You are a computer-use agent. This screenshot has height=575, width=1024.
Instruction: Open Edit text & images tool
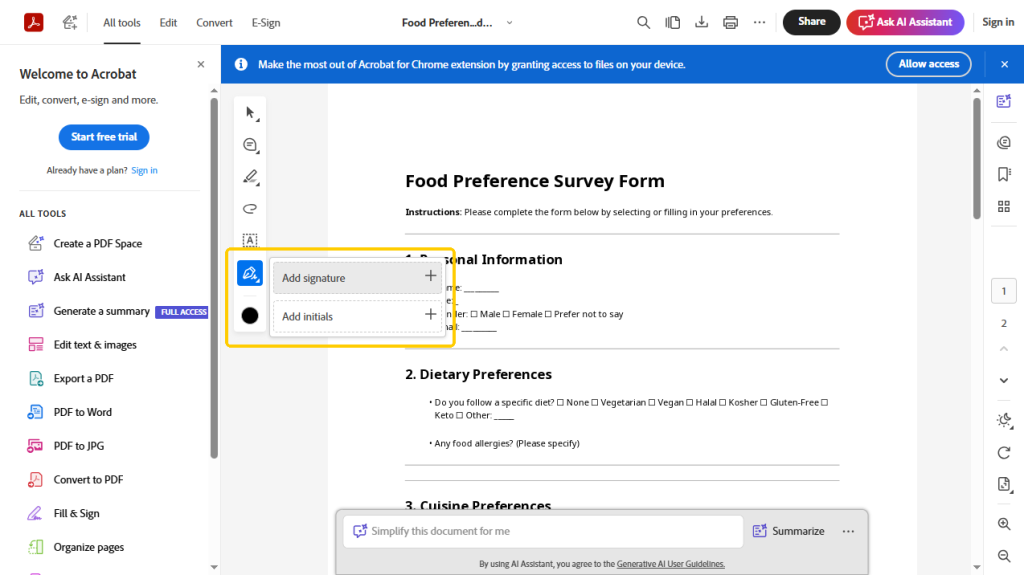[82, 345]
